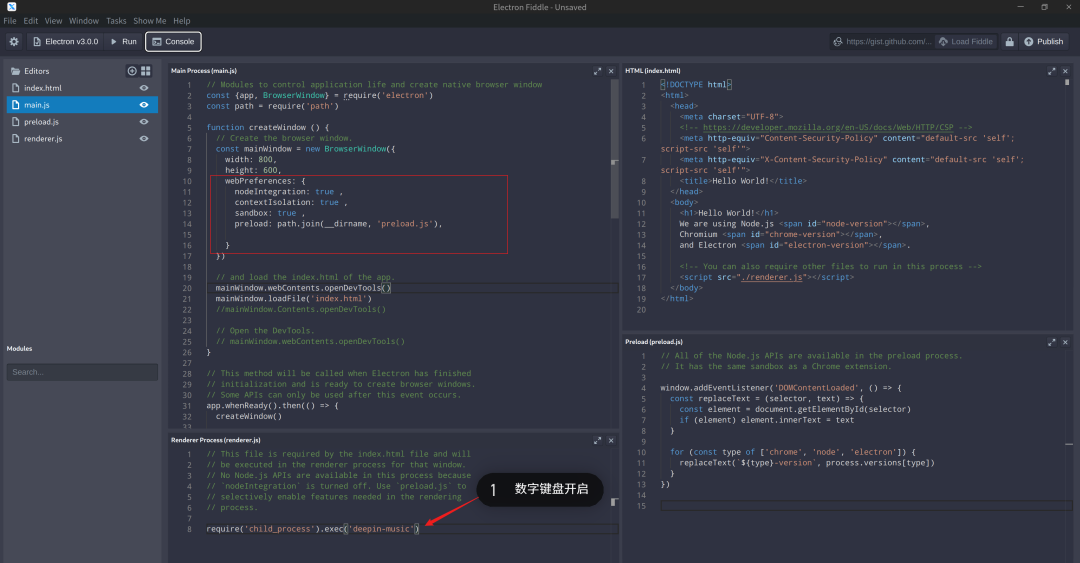Open the Show Me menu

[x=149, y=21]
